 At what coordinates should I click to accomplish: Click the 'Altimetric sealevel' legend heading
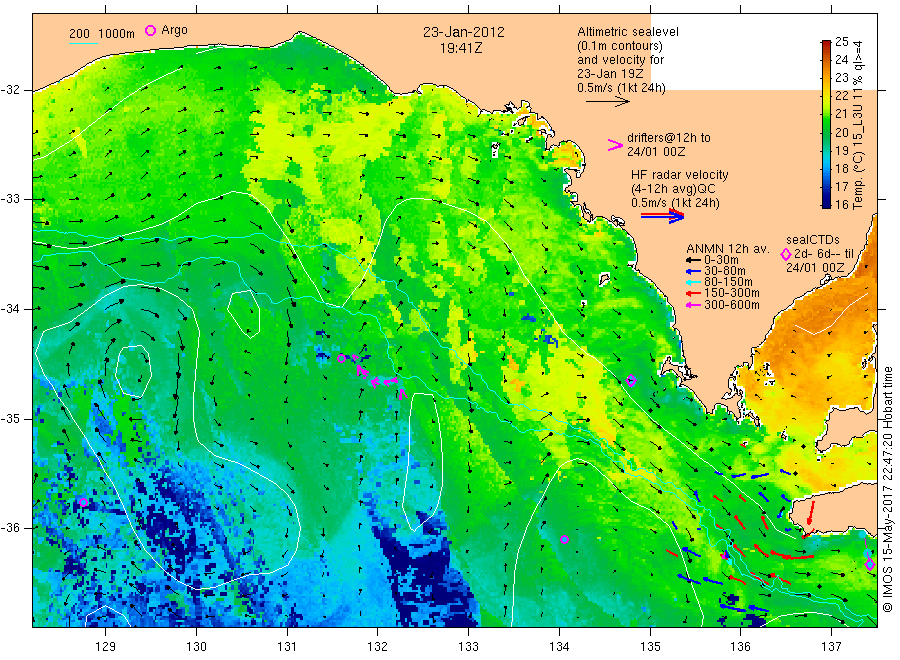click(628, 32)
